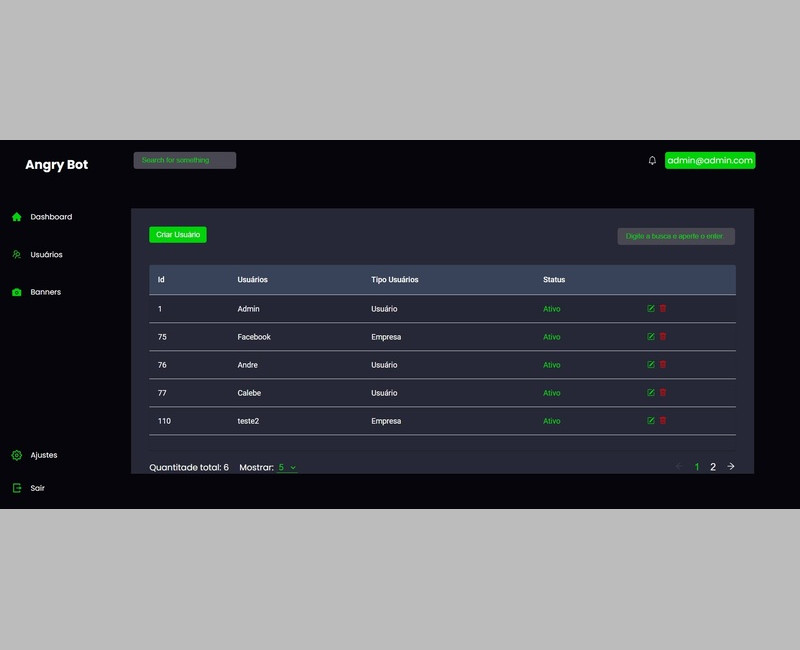
Task: Click the table search input field
Action: [676, 237]
